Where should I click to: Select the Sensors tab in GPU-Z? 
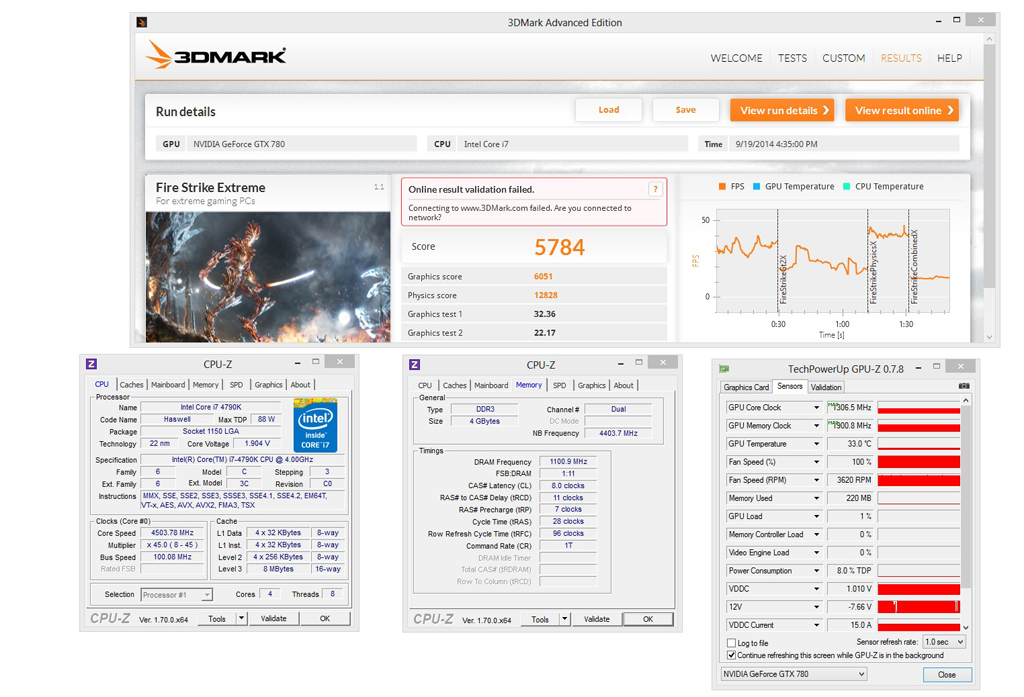click(790, 386)
